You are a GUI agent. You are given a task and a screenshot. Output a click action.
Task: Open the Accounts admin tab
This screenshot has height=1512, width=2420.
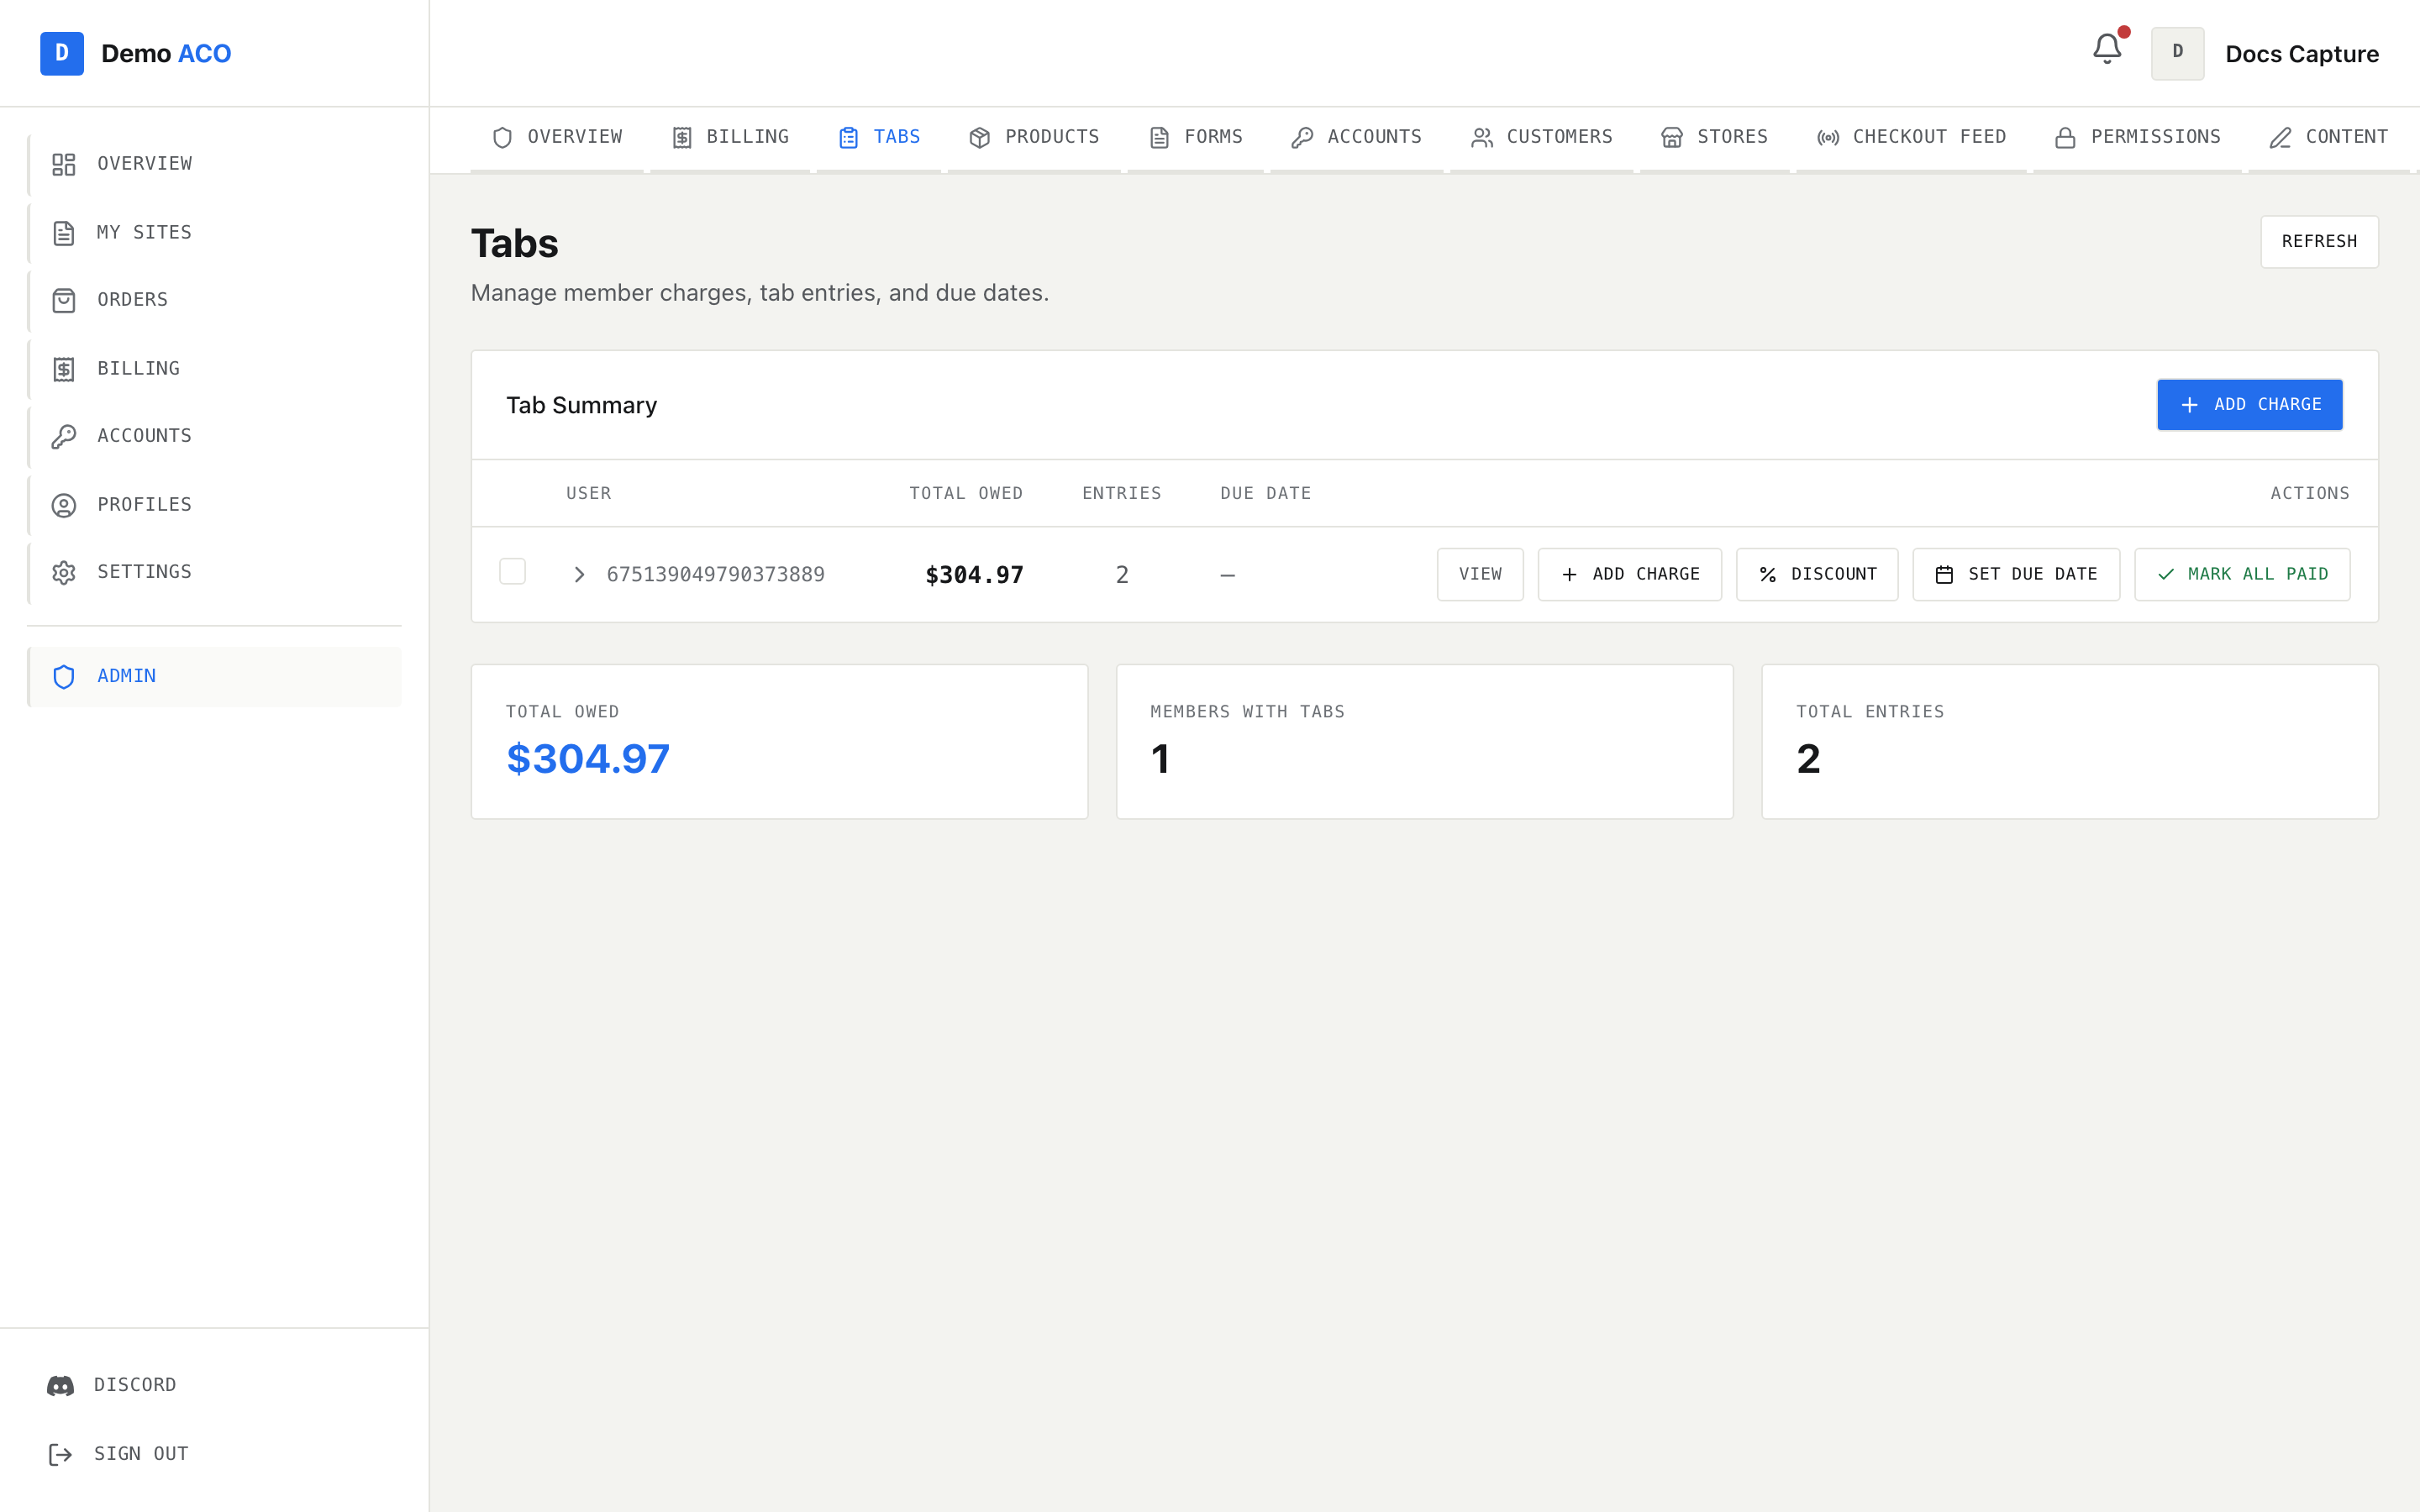click(x=1356, y=138)
